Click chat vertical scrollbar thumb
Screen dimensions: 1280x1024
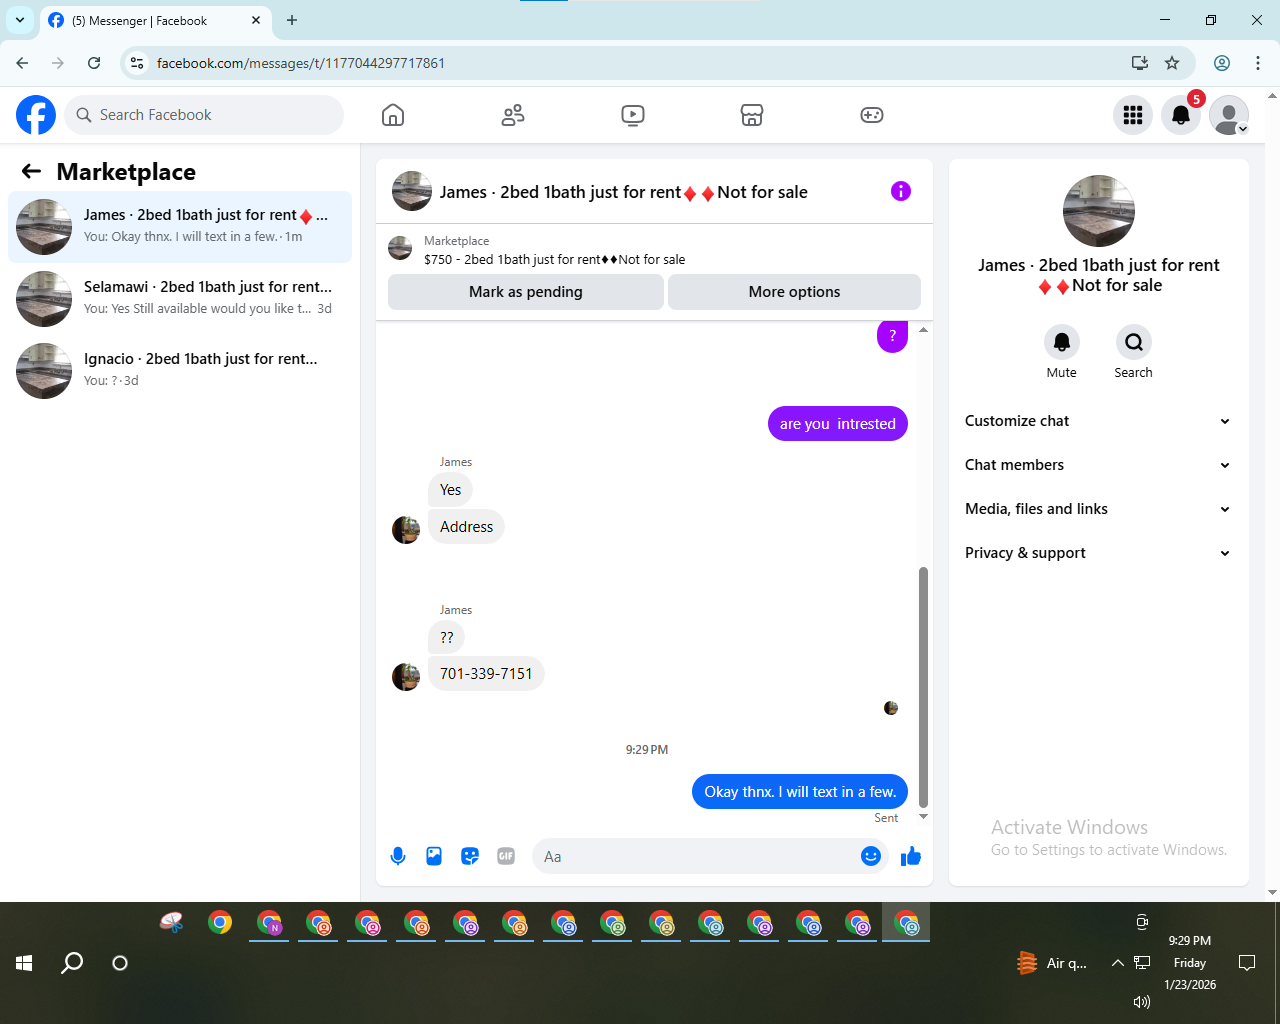(923, 687)
